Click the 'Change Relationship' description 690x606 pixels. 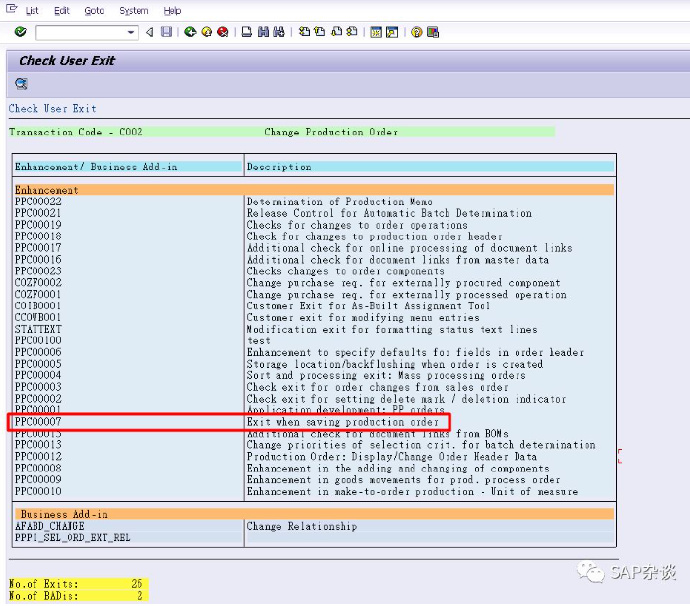[x=302, y=526]
